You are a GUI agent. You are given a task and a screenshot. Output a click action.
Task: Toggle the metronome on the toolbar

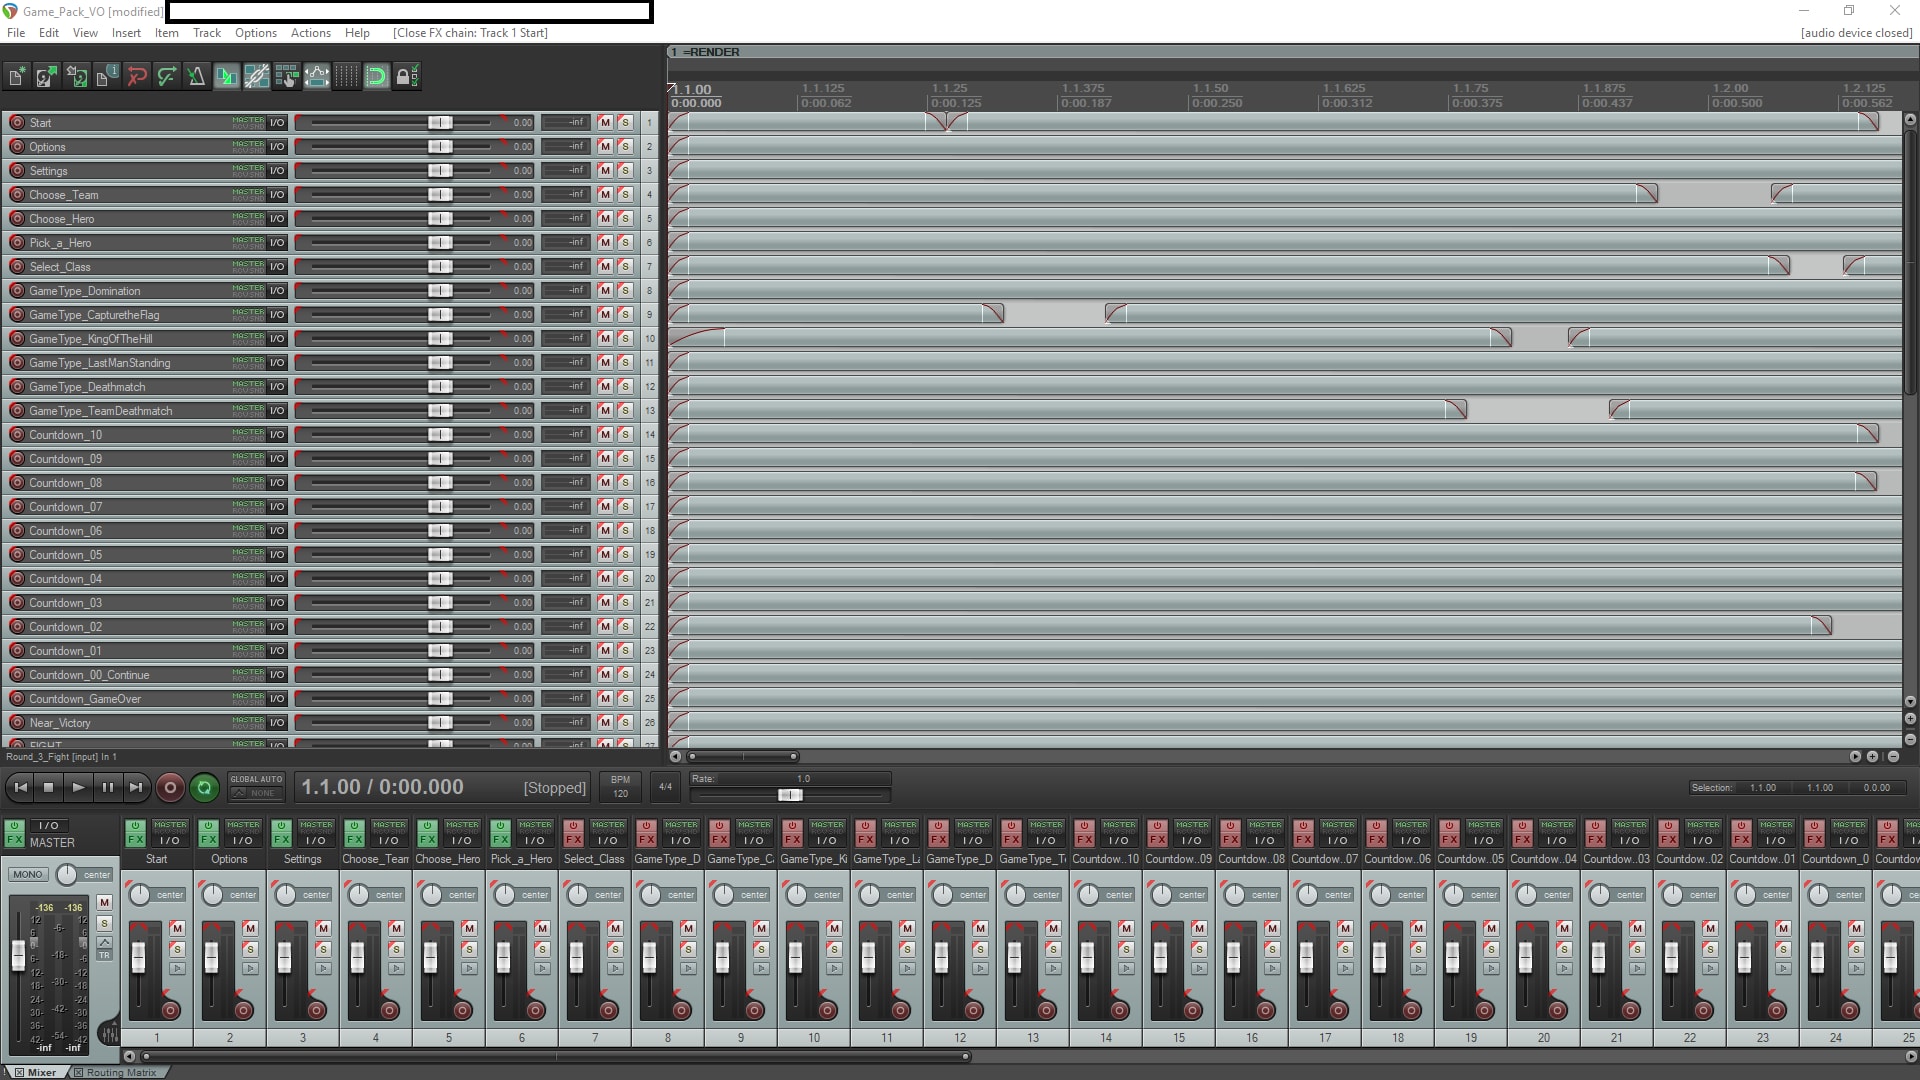pyautogui.click(x=196, y=76)
